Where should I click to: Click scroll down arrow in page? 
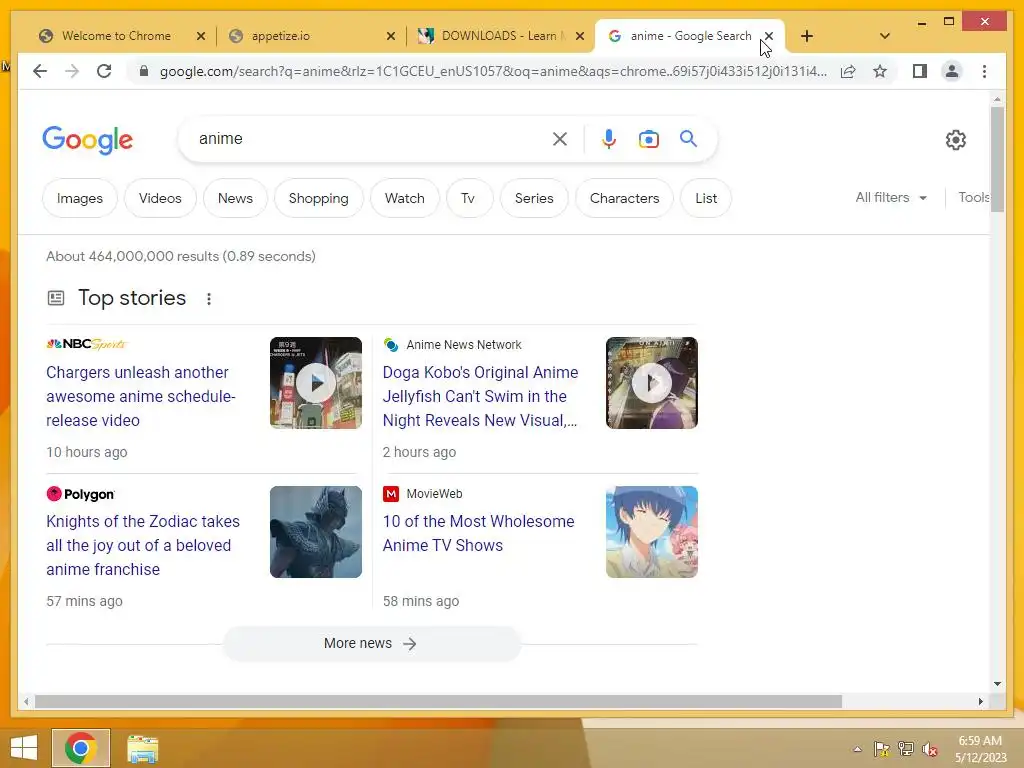point(997,684)
